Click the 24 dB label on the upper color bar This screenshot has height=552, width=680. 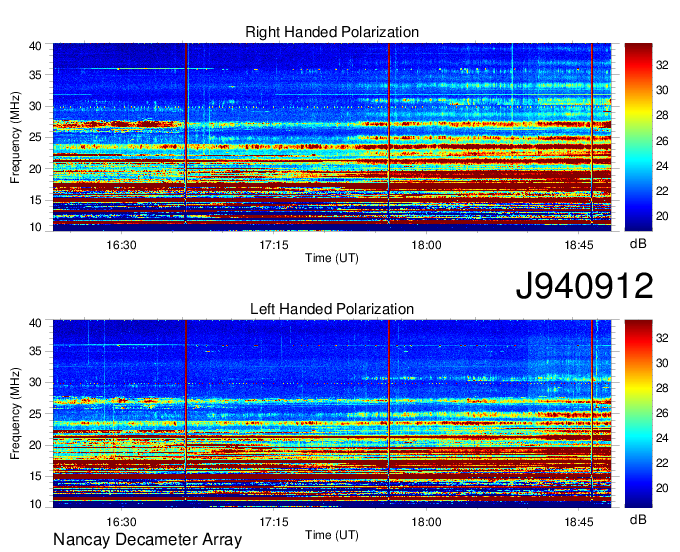[662, 166]
